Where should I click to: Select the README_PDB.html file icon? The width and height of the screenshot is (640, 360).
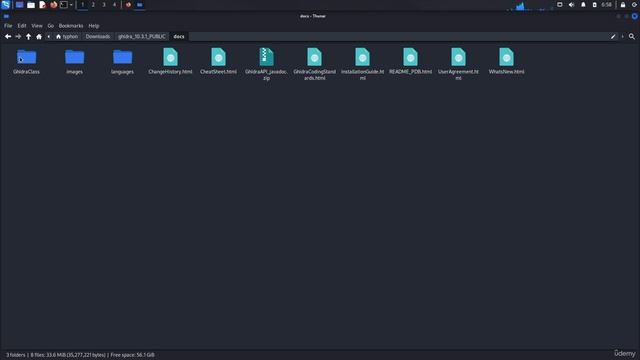pos(410,57)
